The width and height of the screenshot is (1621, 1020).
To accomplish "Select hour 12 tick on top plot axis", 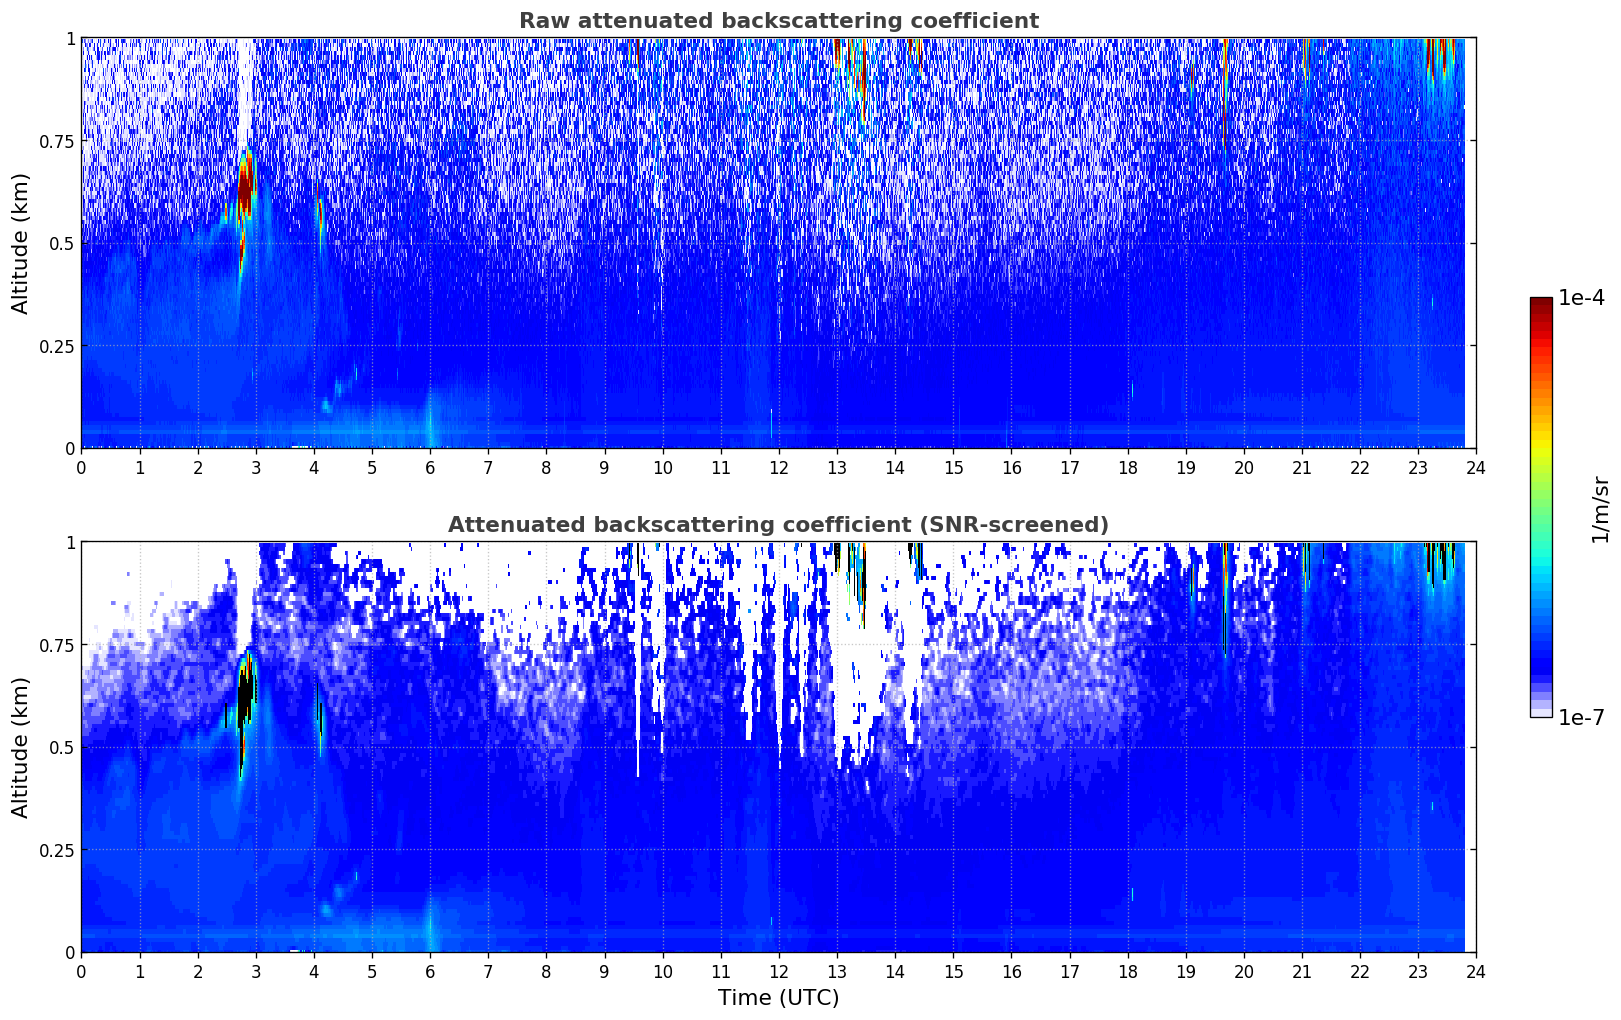I will pyautogui.click(x=779, y=467).
